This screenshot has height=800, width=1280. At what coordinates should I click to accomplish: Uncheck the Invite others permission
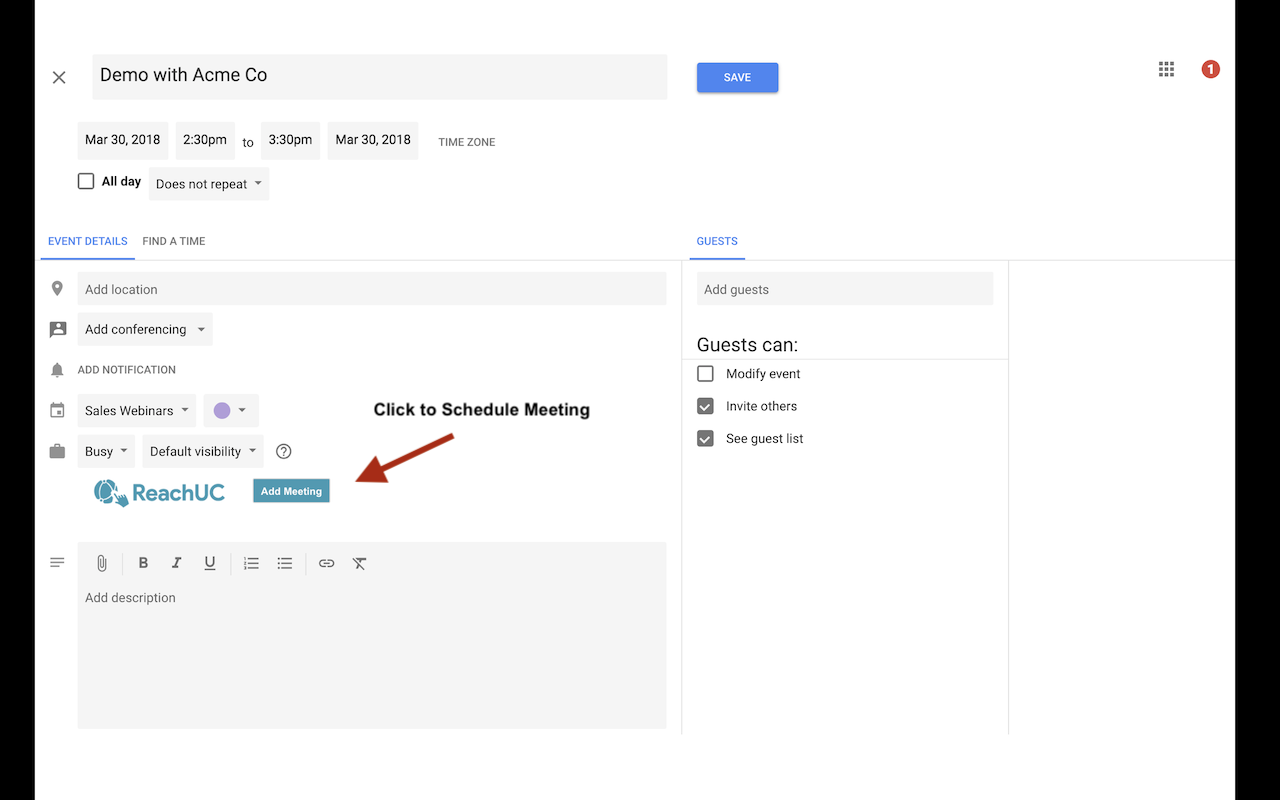point(705,406)
